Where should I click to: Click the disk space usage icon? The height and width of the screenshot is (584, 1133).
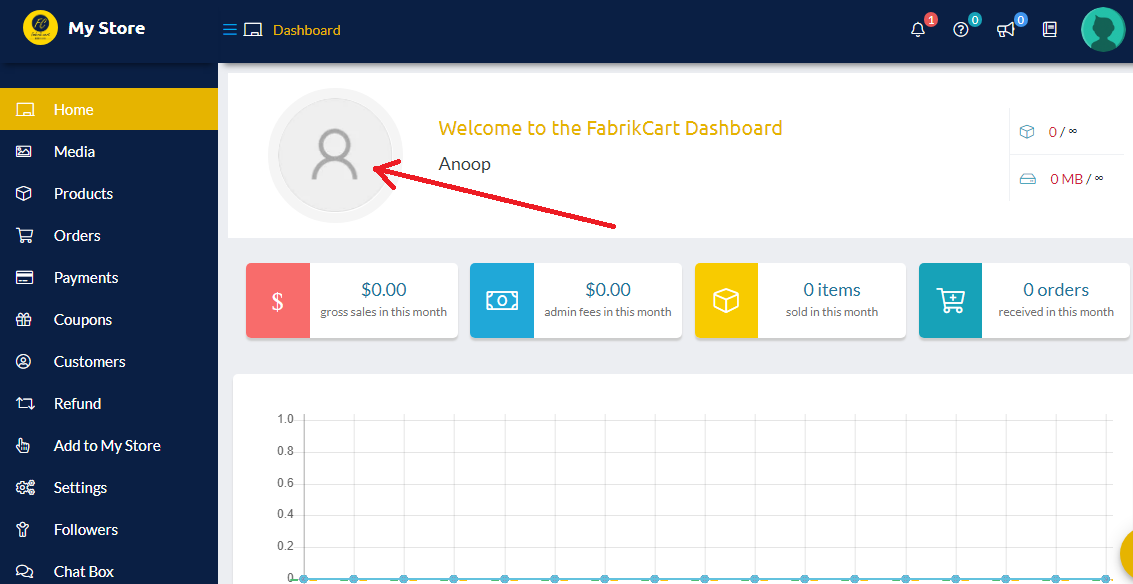[x=1028, y=179]
